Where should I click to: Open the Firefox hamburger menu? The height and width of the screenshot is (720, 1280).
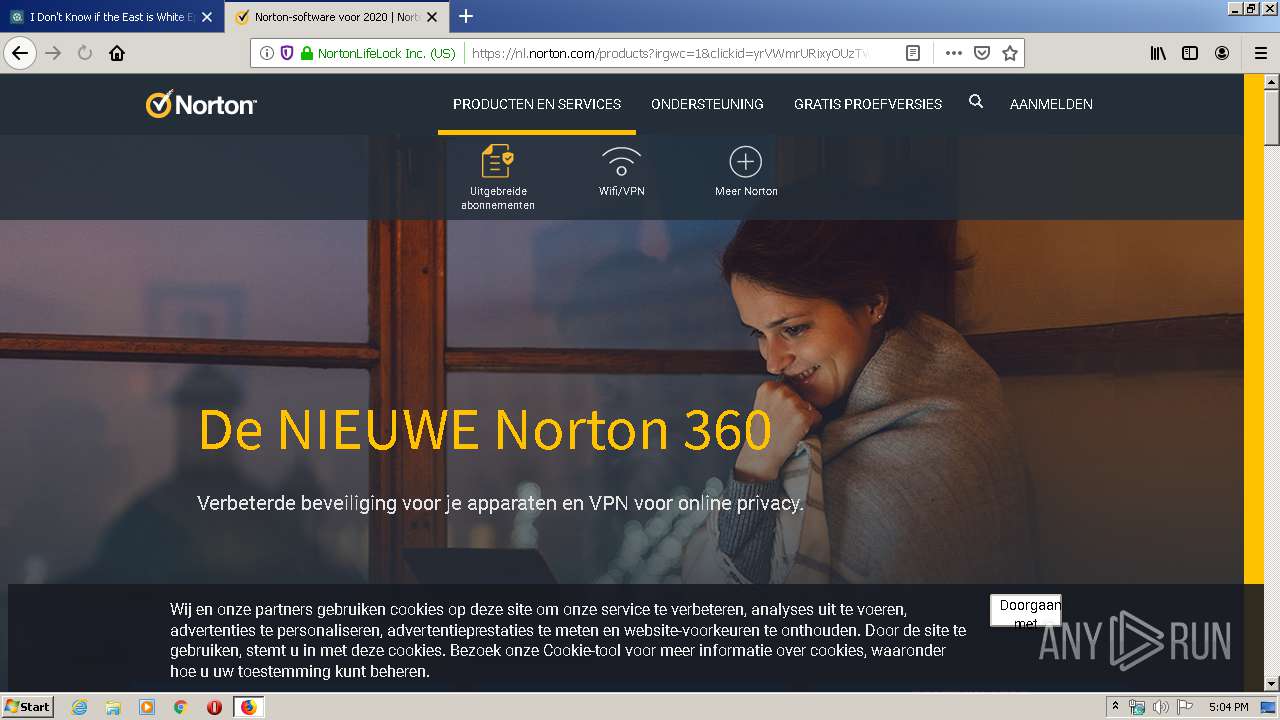1261,53
